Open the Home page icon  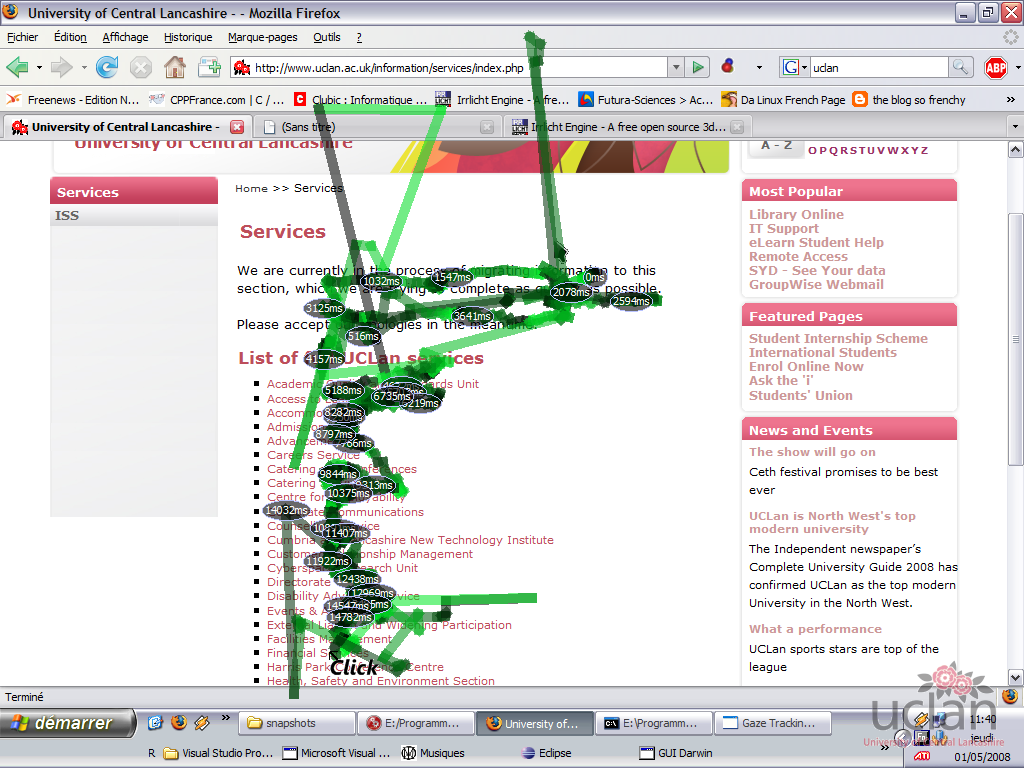click(x=174, y=67)
